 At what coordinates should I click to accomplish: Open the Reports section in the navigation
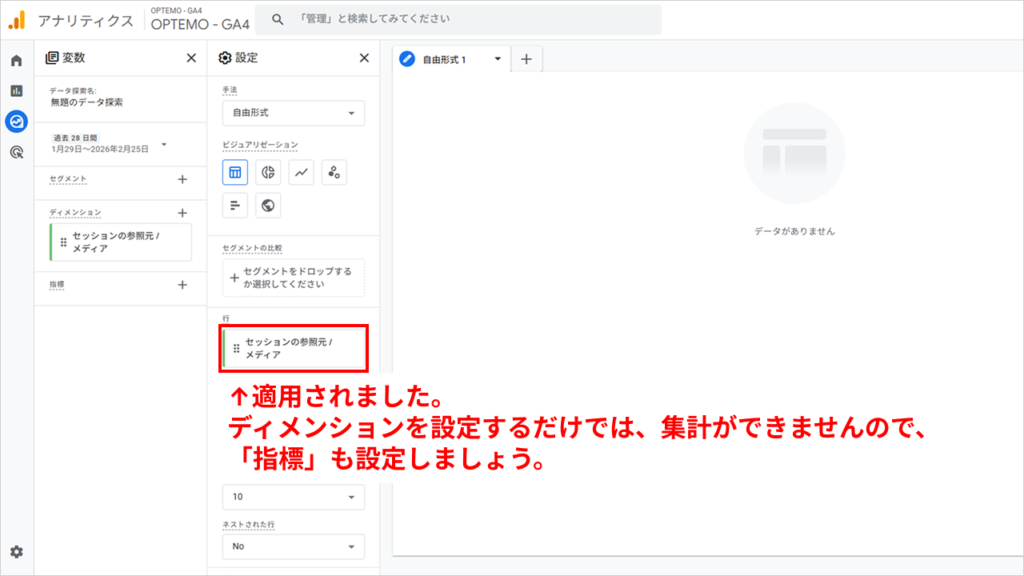(x=15, y=88)
